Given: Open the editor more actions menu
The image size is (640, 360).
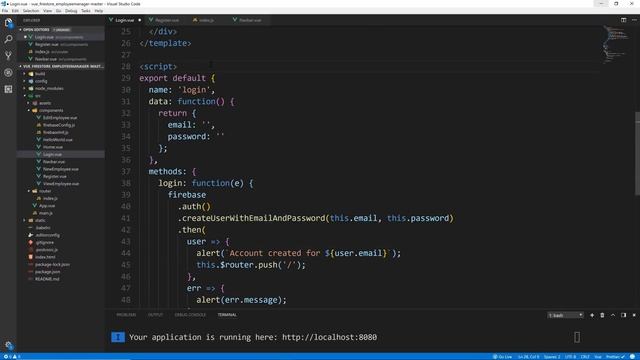Looking at the screenshot, I should click(634, 20).
